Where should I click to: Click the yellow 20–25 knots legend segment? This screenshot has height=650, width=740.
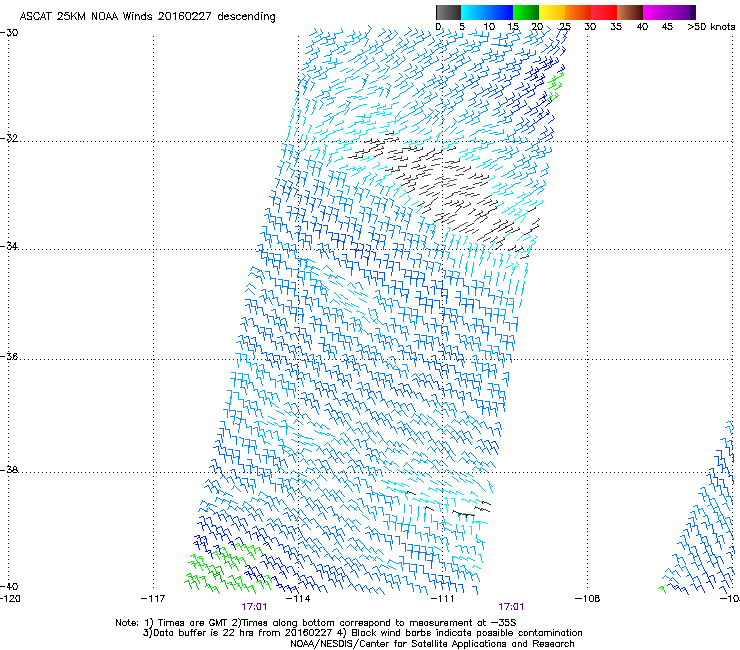pos(552,12)
